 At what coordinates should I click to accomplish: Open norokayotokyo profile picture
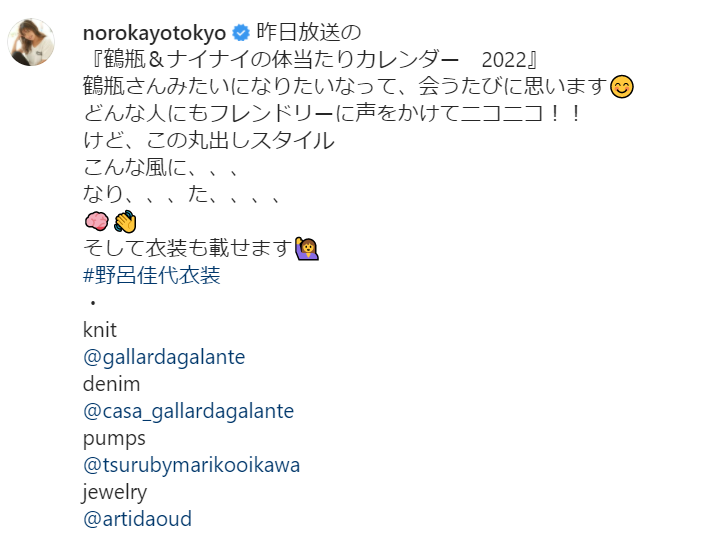click(x=31, y=42)
